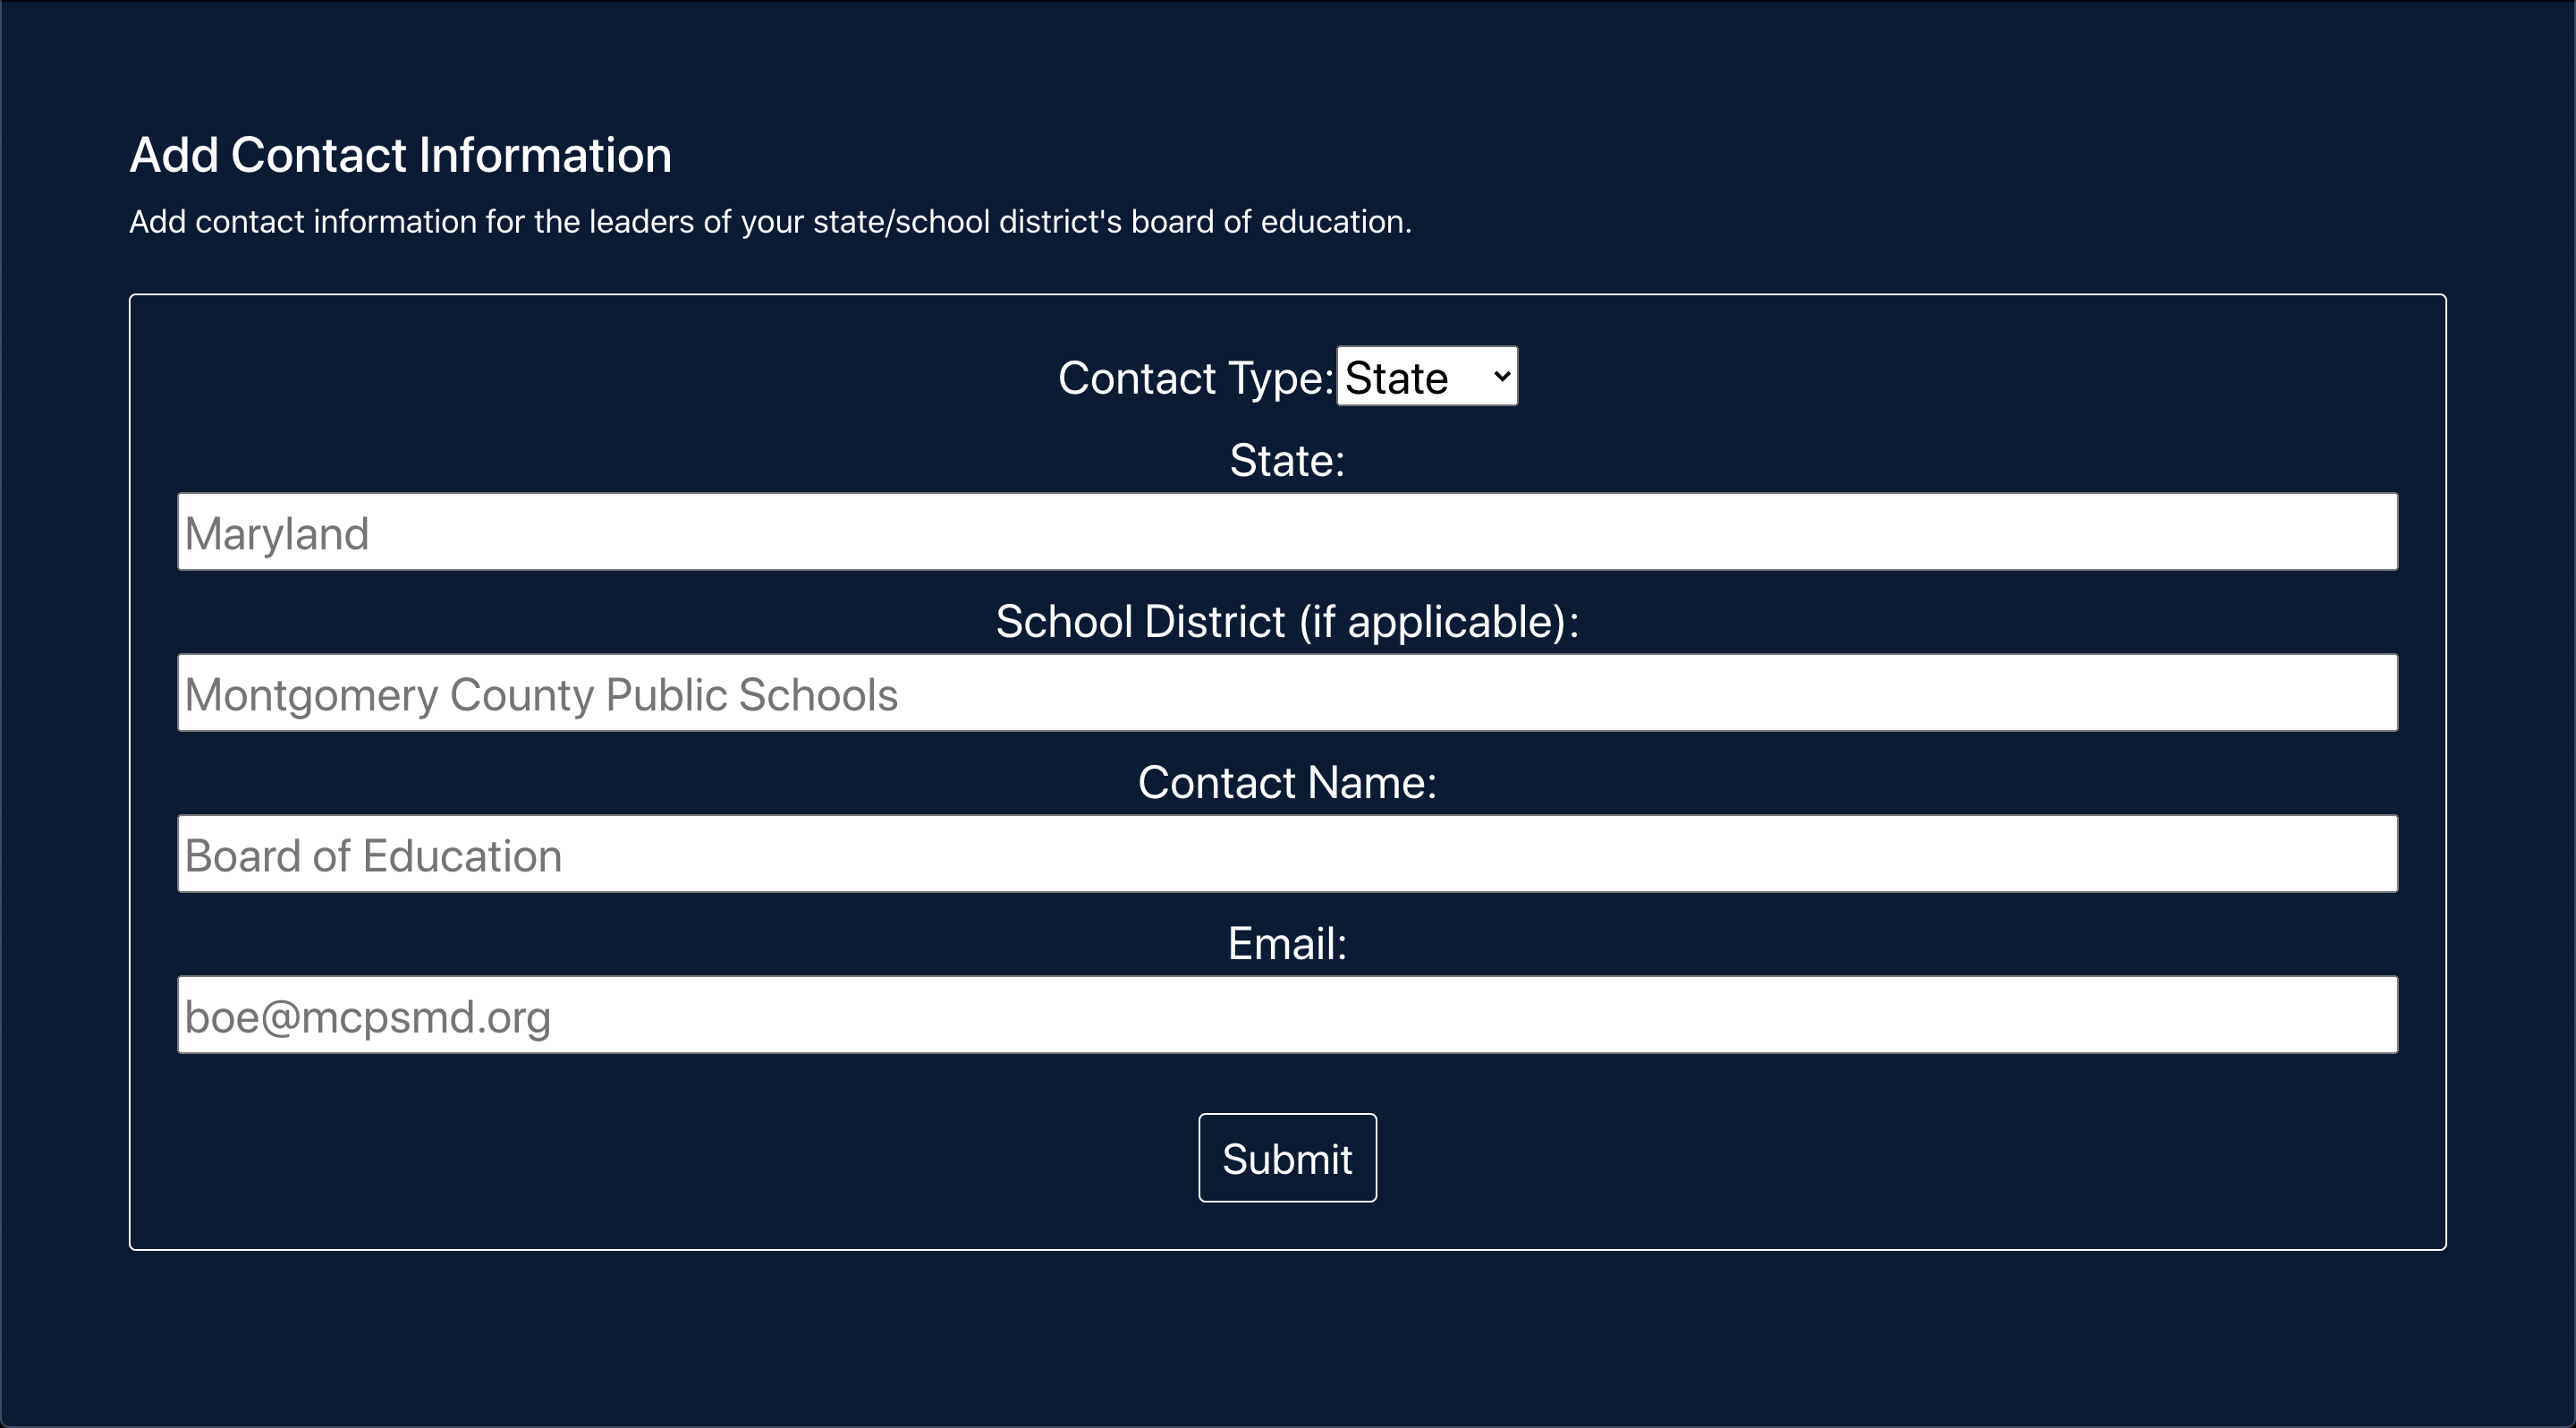Click the School District input field
2576x1428 pixels.
tap(1287, 693)
